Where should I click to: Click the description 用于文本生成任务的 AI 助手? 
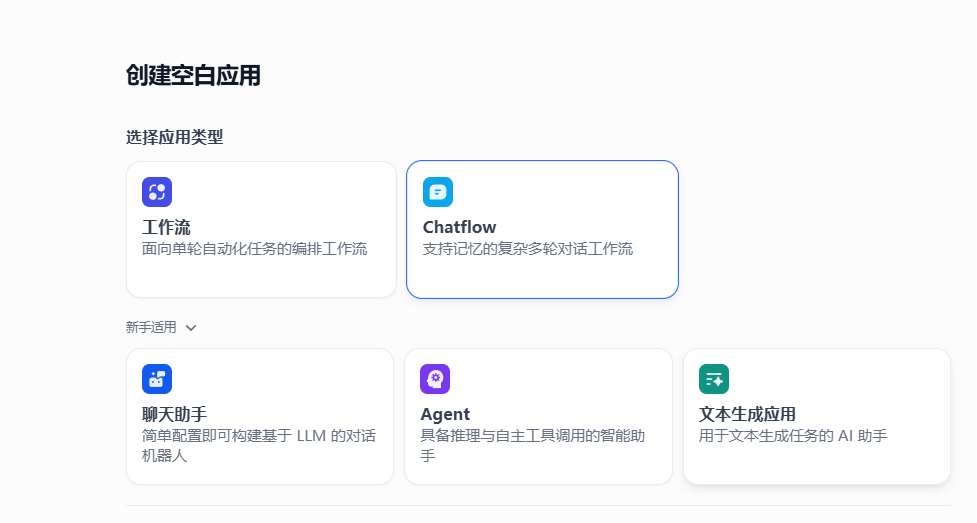(793, 436)
